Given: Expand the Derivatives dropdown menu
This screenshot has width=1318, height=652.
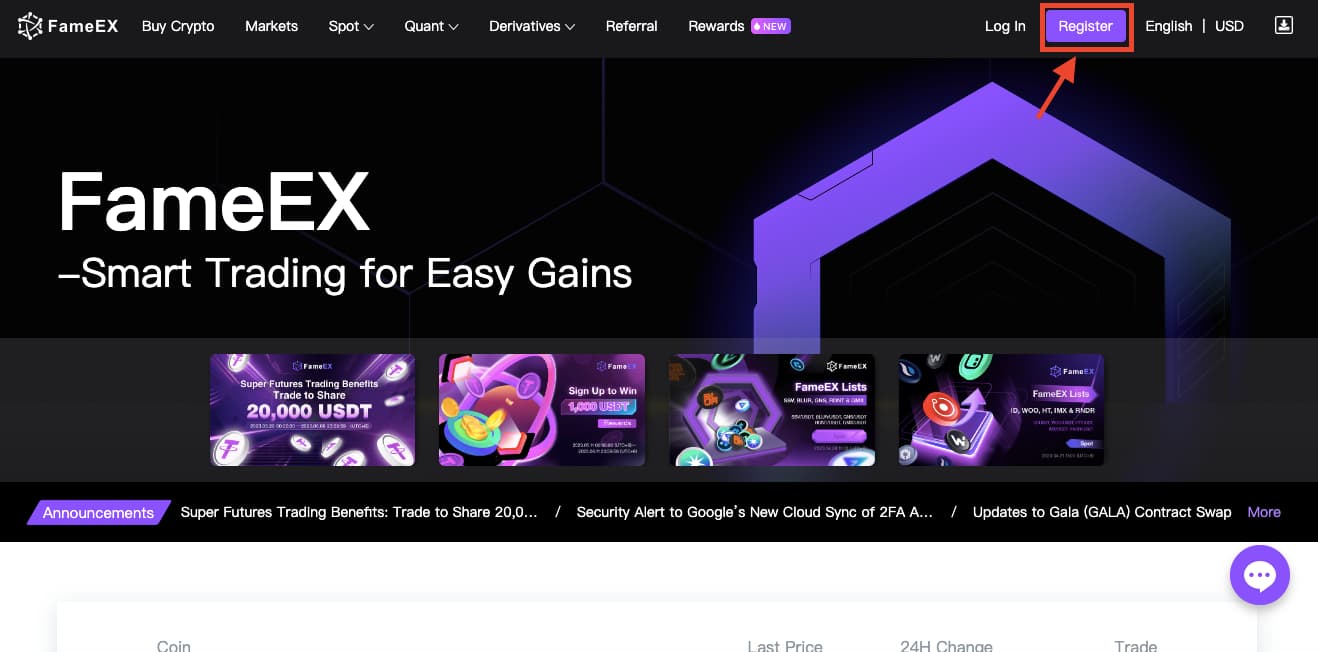Looking at the screenshot, I should [532, 26].
